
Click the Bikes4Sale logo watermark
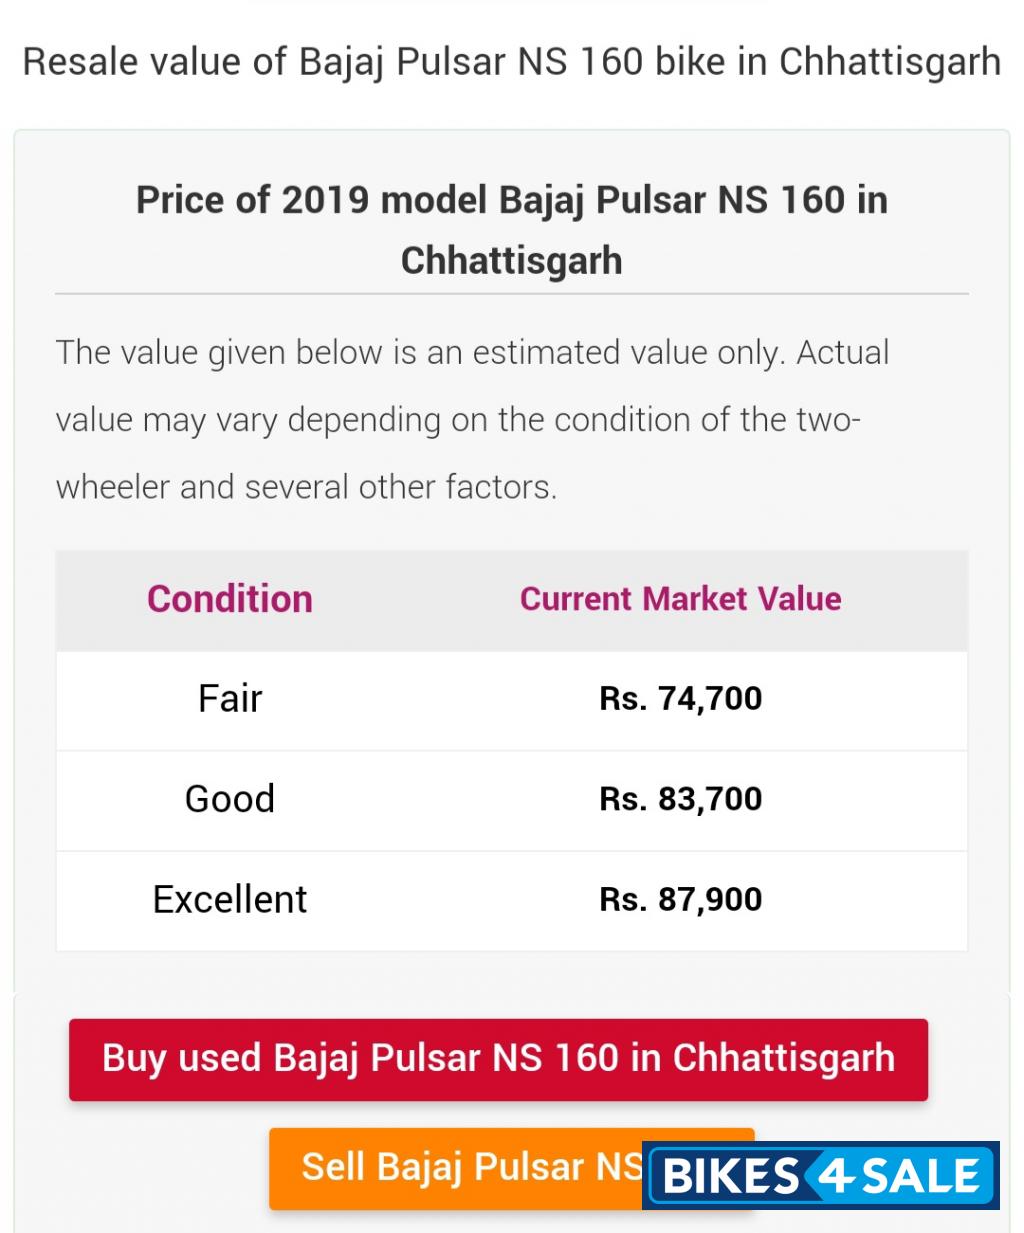point(821,1175)
